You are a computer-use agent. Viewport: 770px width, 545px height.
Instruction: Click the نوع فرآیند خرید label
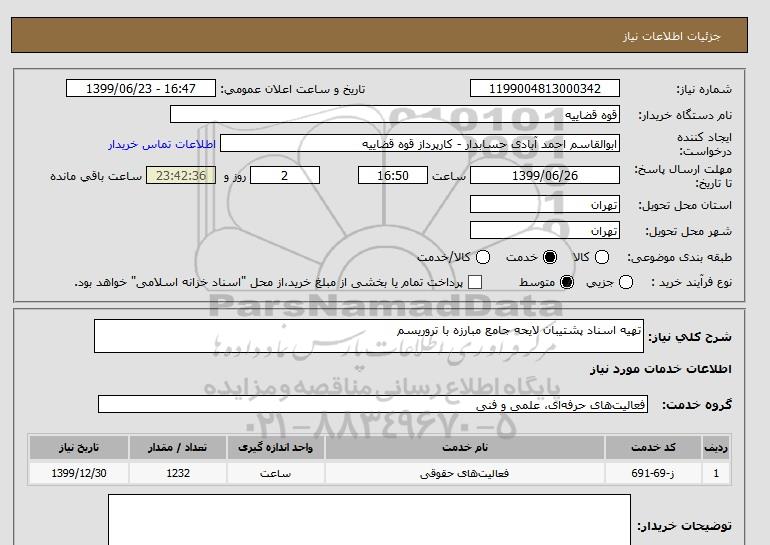click(x=691, y=282)
